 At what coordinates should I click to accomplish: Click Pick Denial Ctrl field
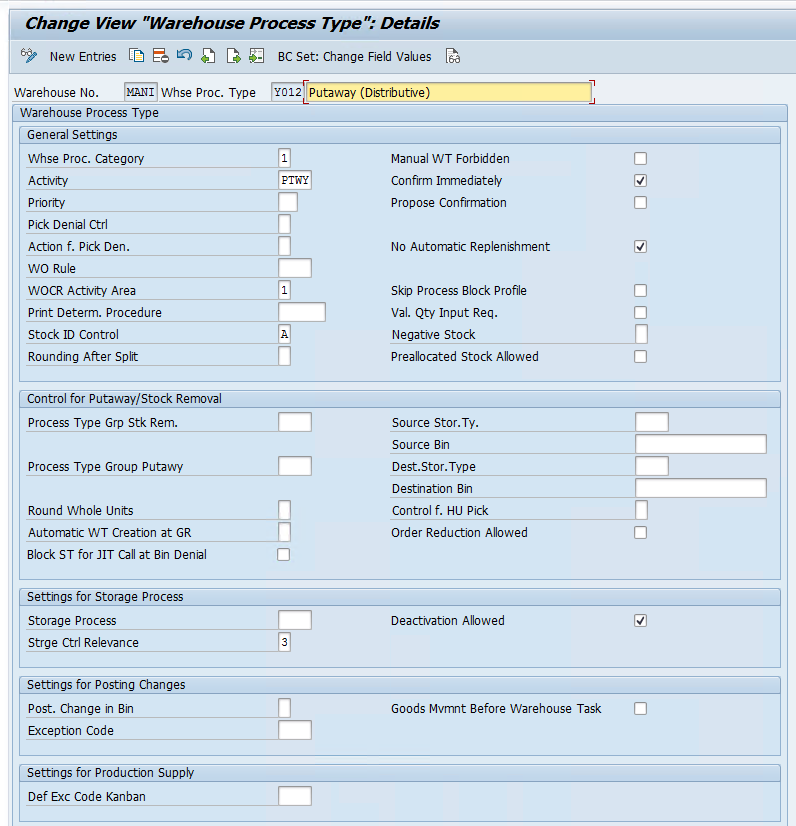(x=284, y=224)
